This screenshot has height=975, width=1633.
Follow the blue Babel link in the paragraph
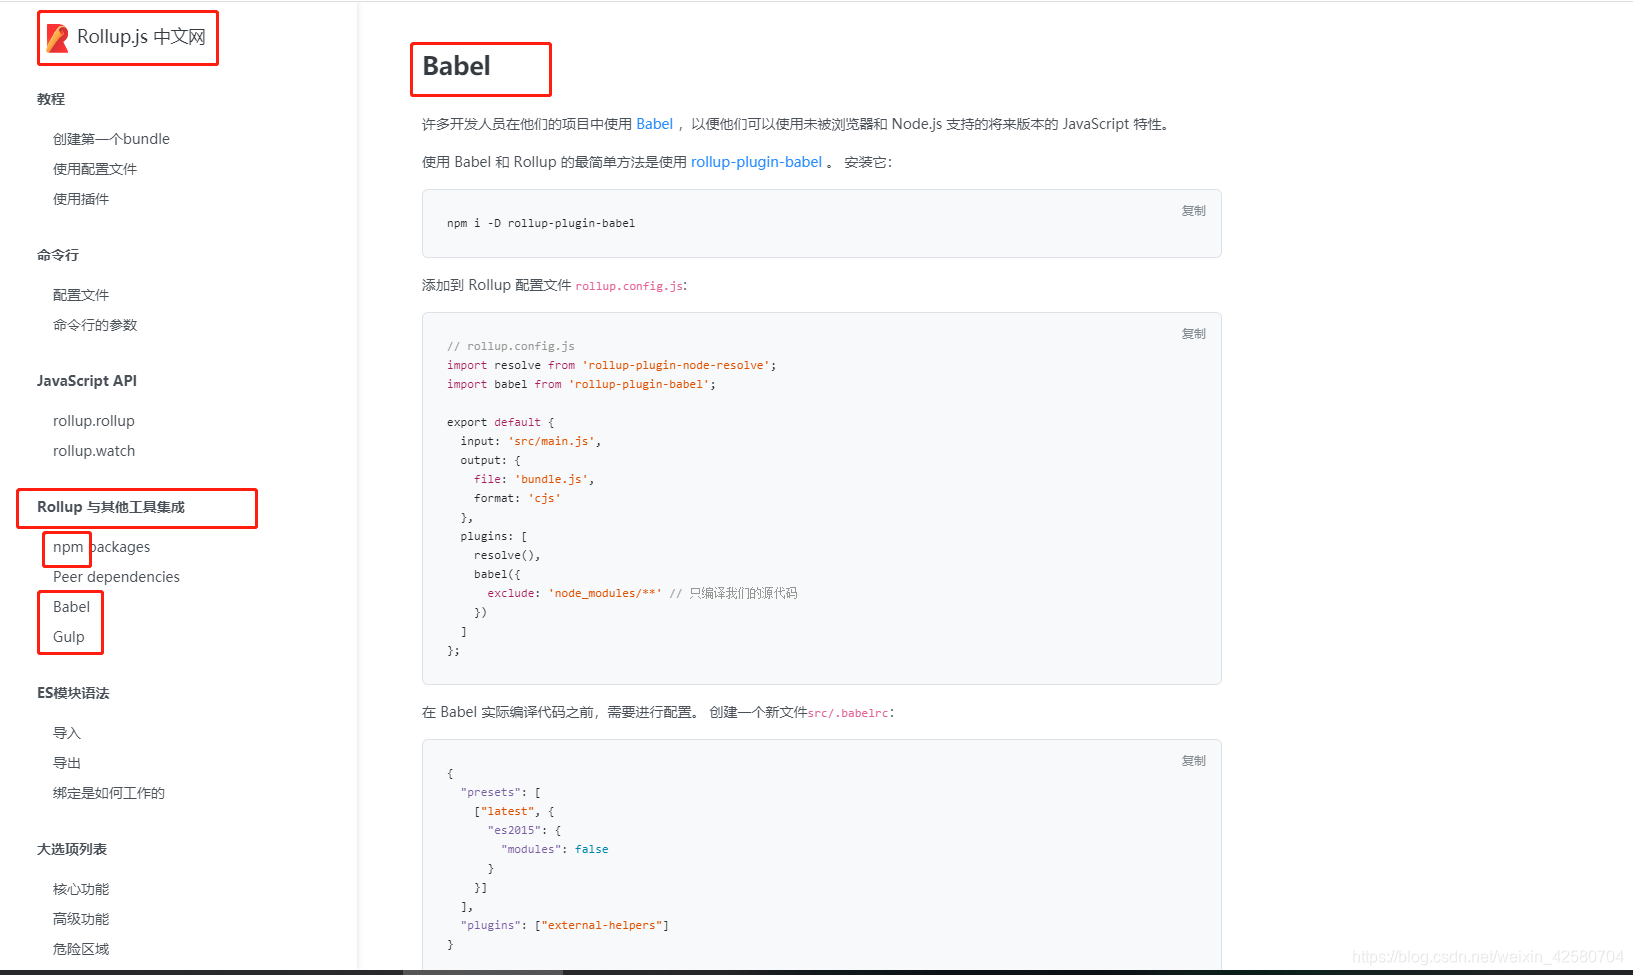[x=655, y=124]
